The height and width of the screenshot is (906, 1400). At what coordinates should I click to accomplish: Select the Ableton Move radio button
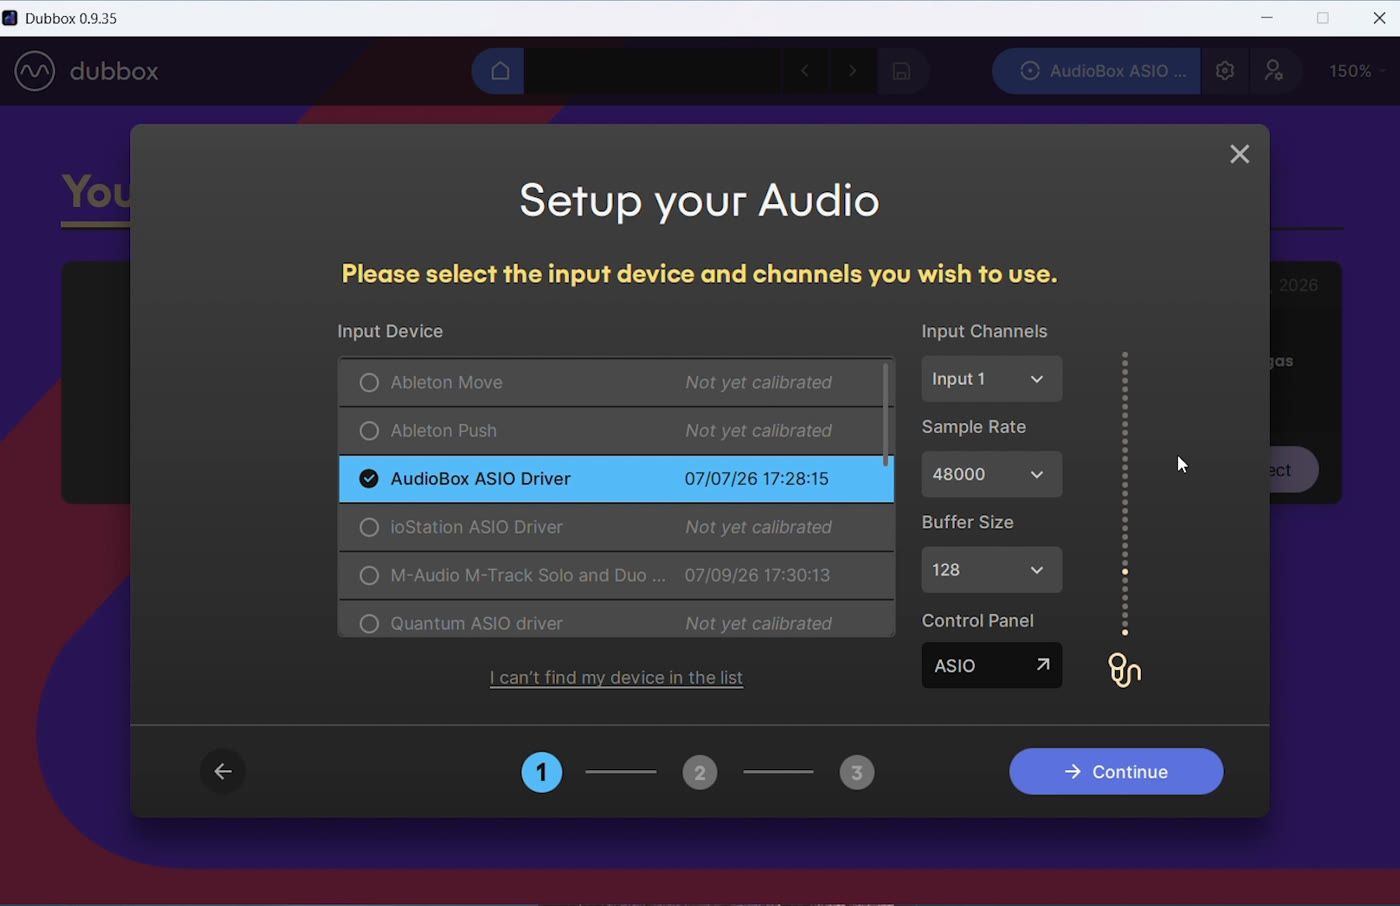point(369,382)
